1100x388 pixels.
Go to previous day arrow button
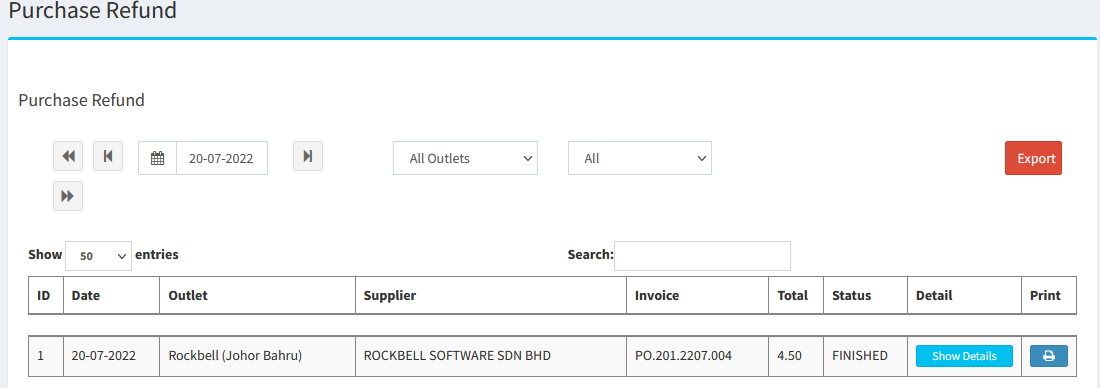[108, 156]
